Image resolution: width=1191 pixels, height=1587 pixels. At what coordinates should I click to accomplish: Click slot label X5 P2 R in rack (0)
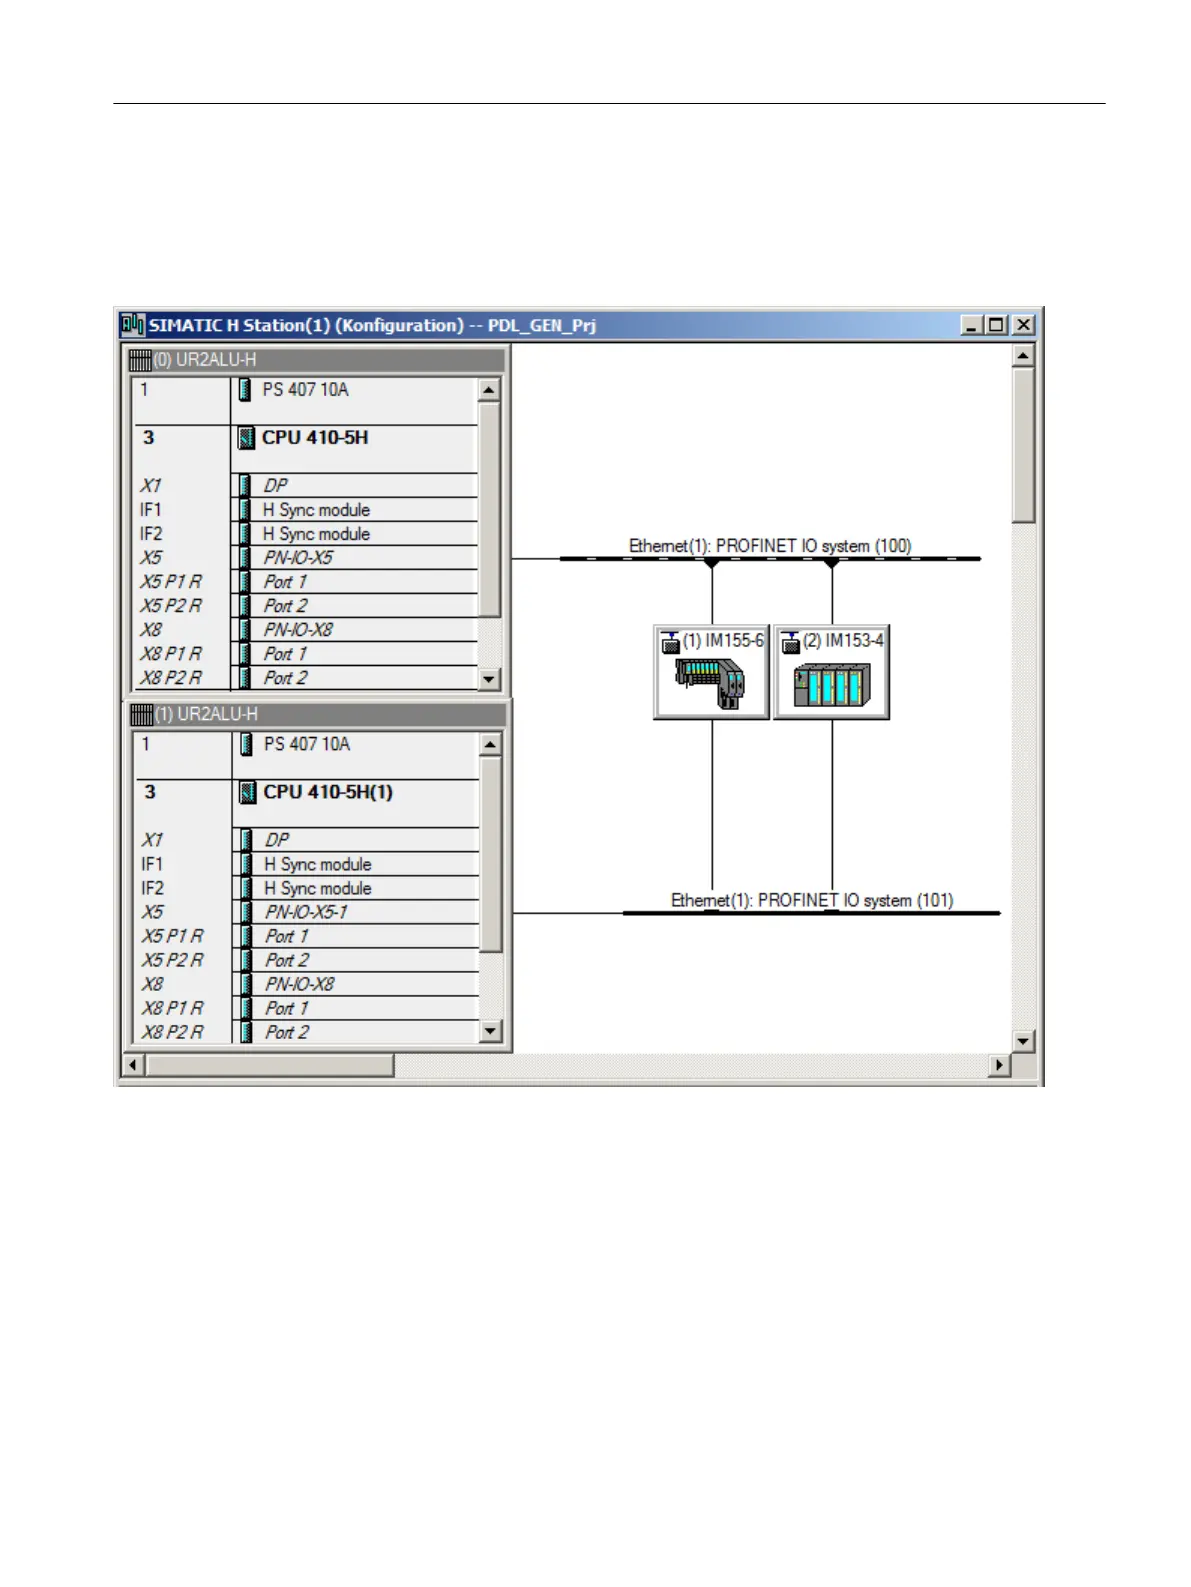click(x=171, y=606)
